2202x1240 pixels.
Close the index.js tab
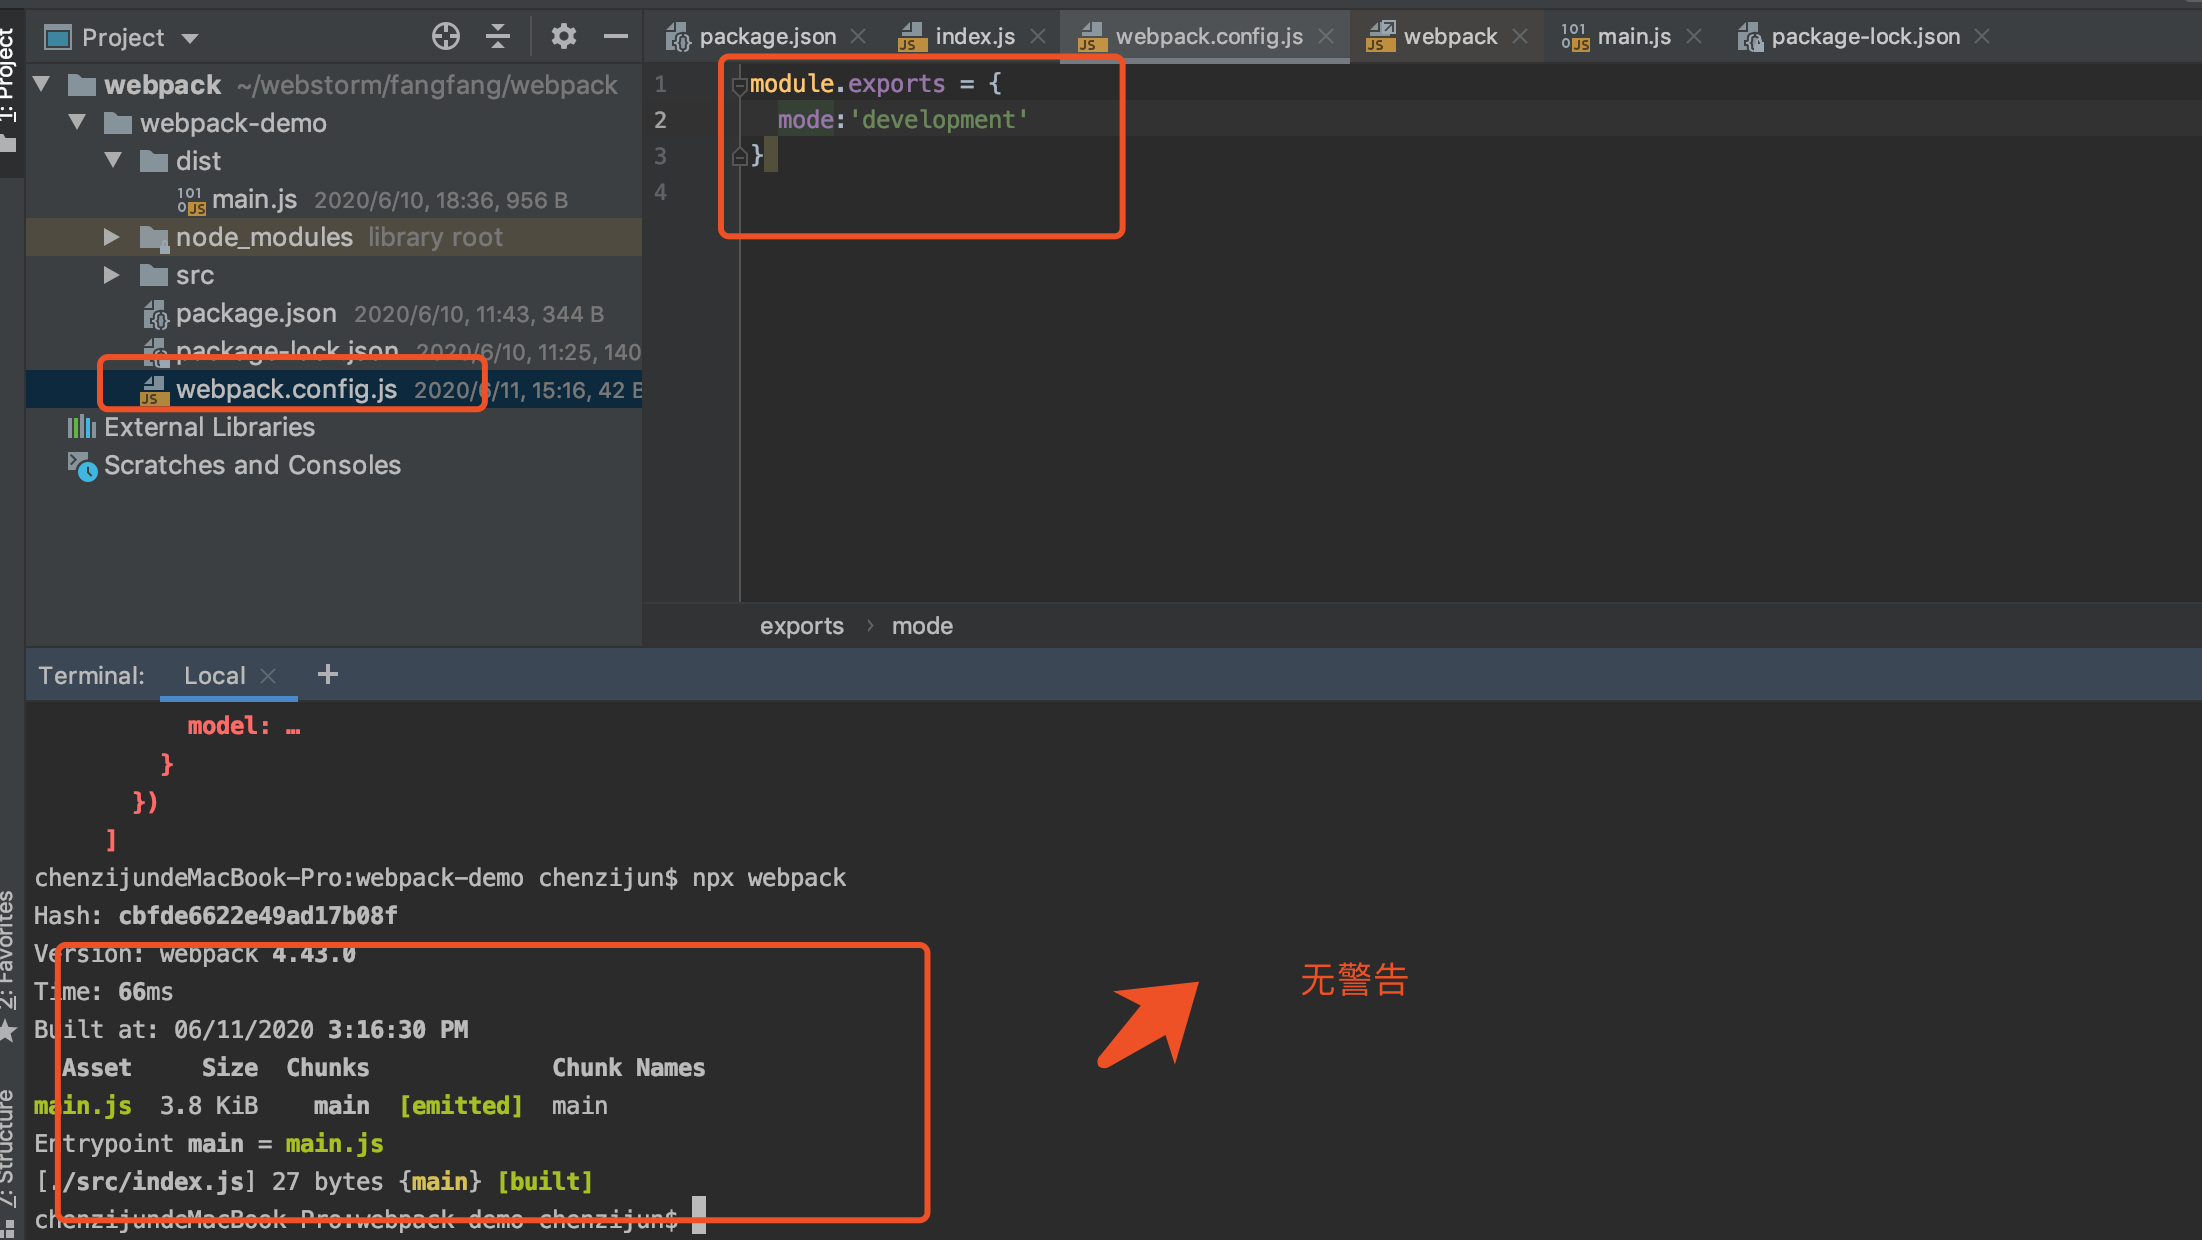tap(1038, 37)
